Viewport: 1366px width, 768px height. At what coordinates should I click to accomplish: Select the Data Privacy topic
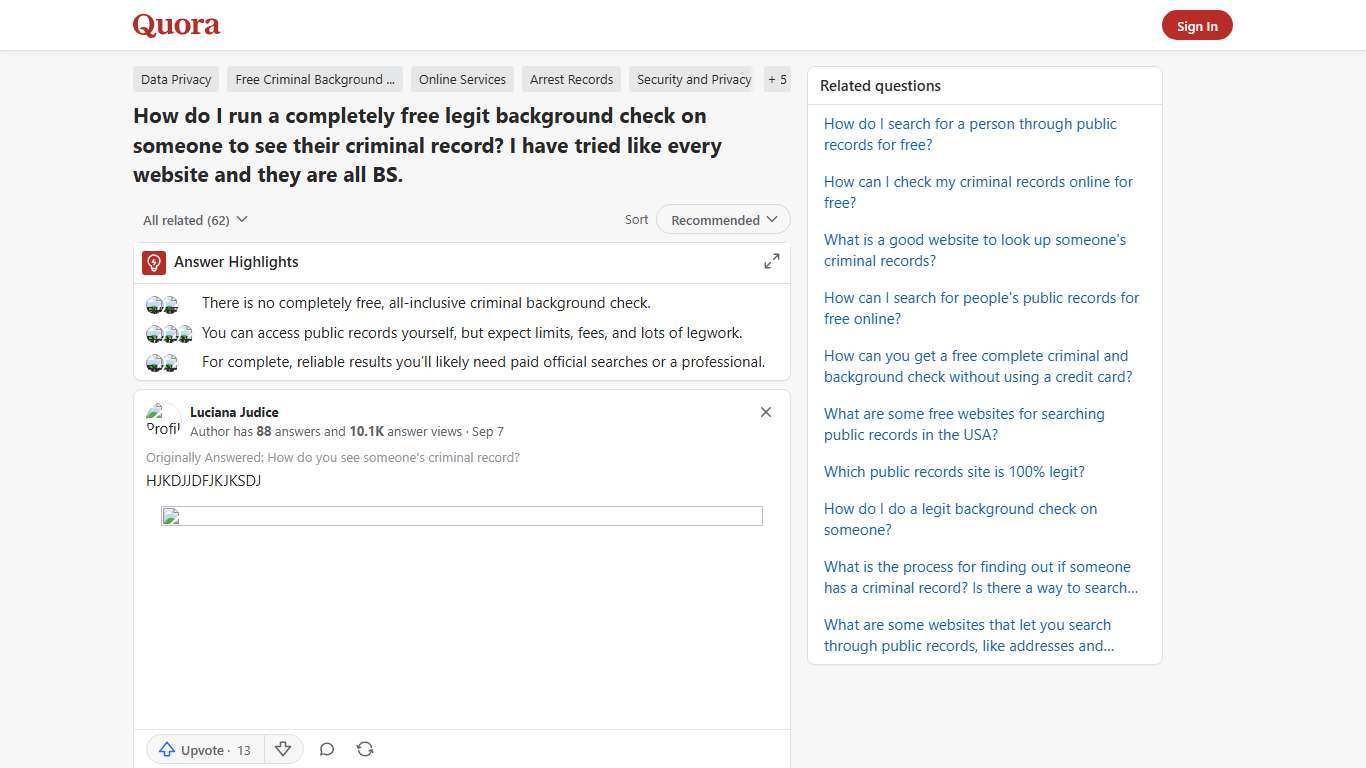pos(176,79)
